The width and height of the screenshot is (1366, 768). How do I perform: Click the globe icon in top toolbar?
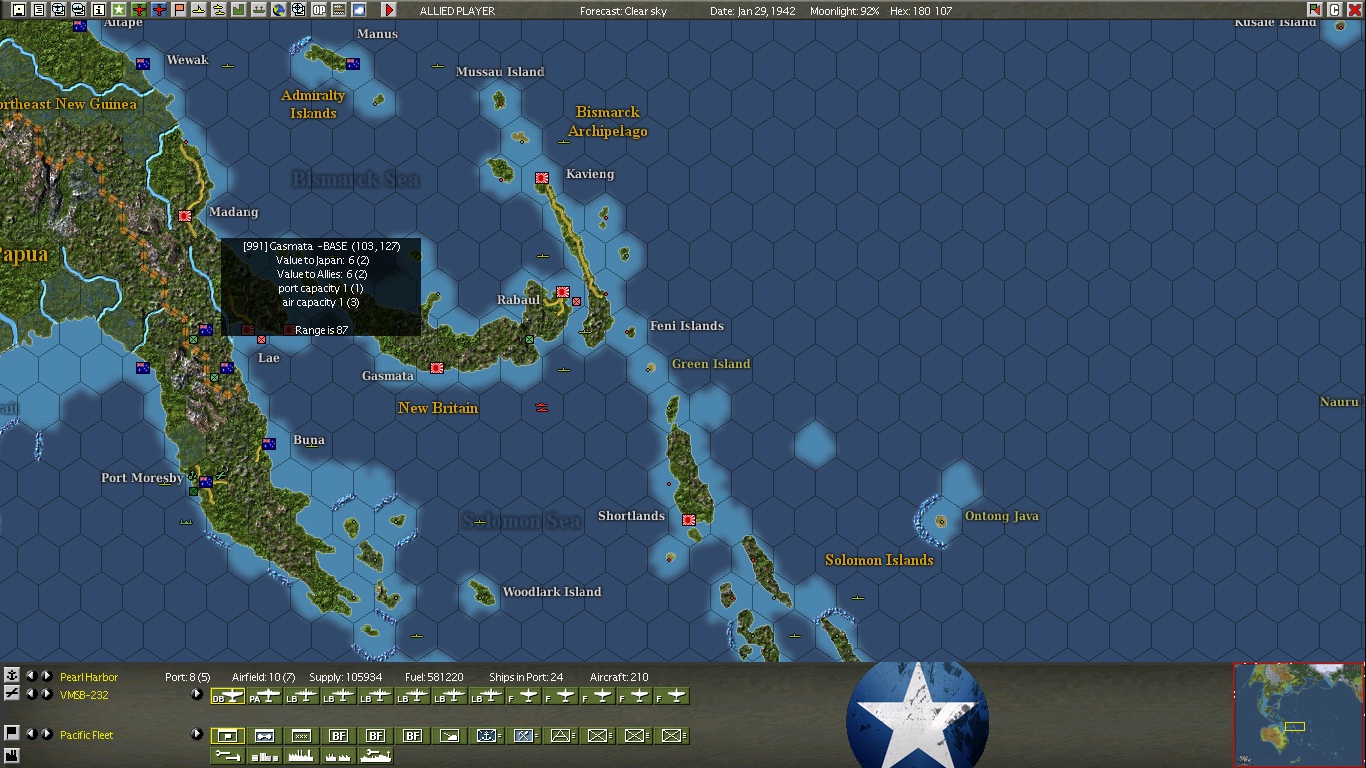click(x=279, y=10)
